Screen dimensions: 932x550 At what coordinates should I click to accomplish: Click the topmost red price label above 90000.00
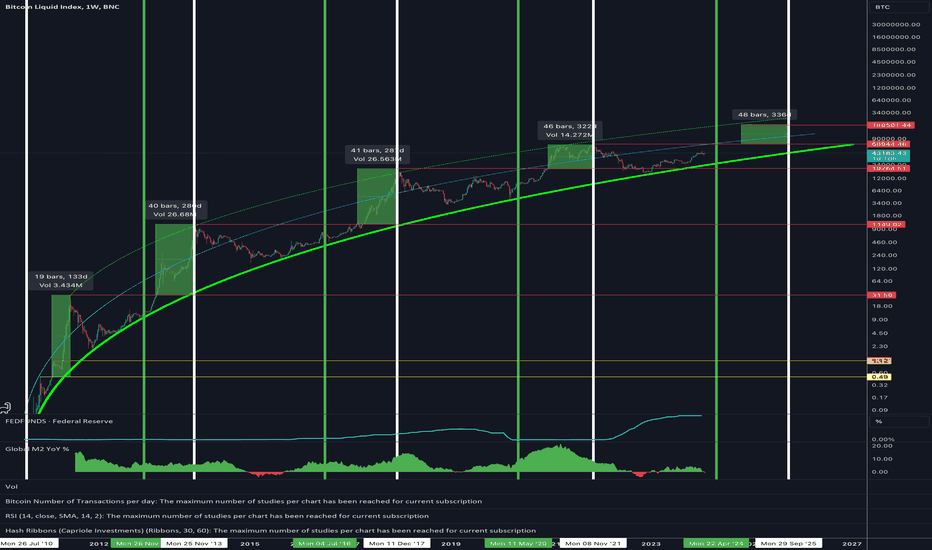[x=889, y=125]
